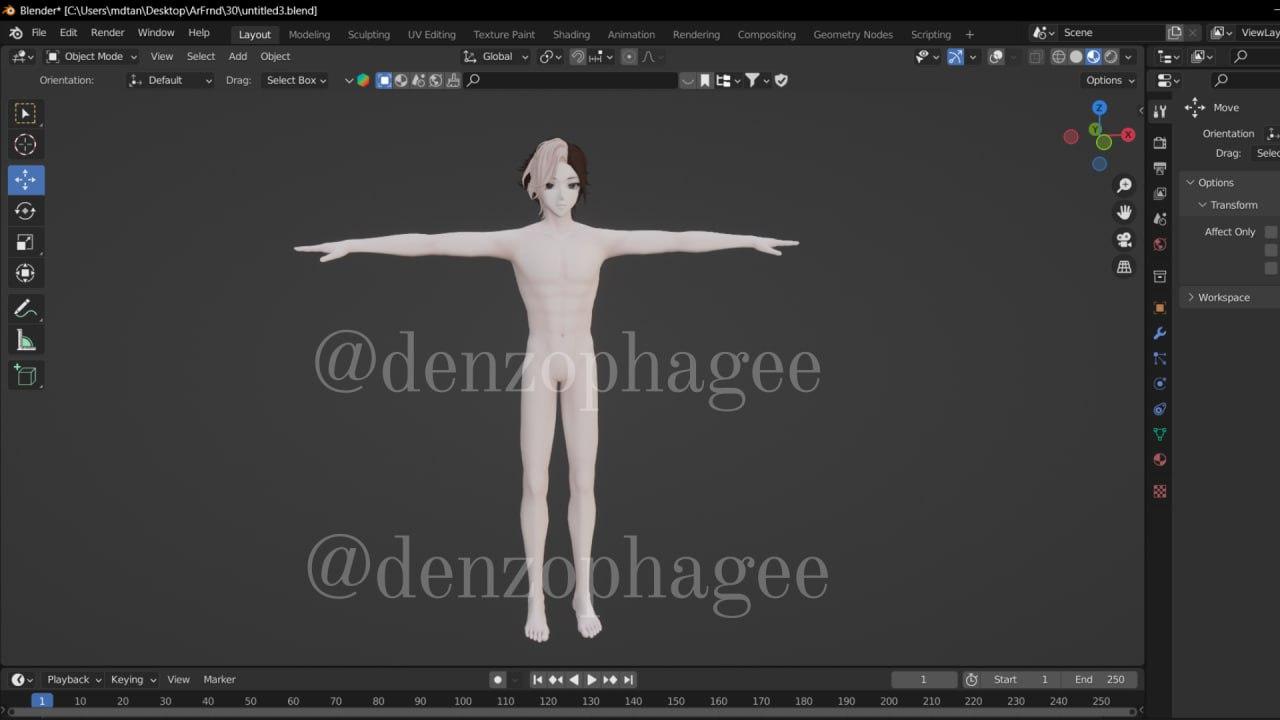The height and width of the screenshot is (720, 1280).
Task: Switch viewport shading to Wireframe
Action: pos(1058,57)
